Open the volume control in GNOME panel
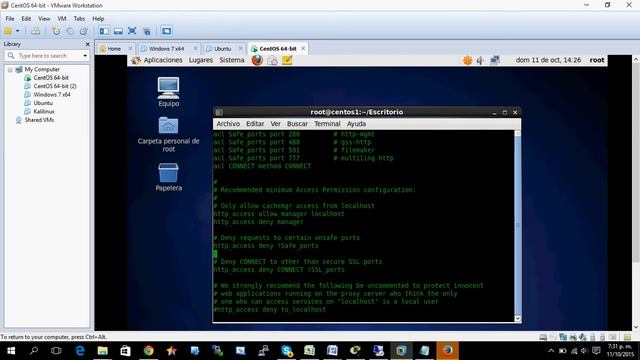 tap(480, 60)
